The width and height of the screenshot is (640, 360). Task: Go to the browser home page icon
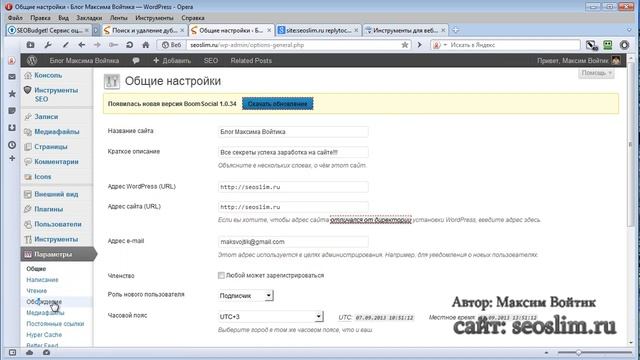146,45
